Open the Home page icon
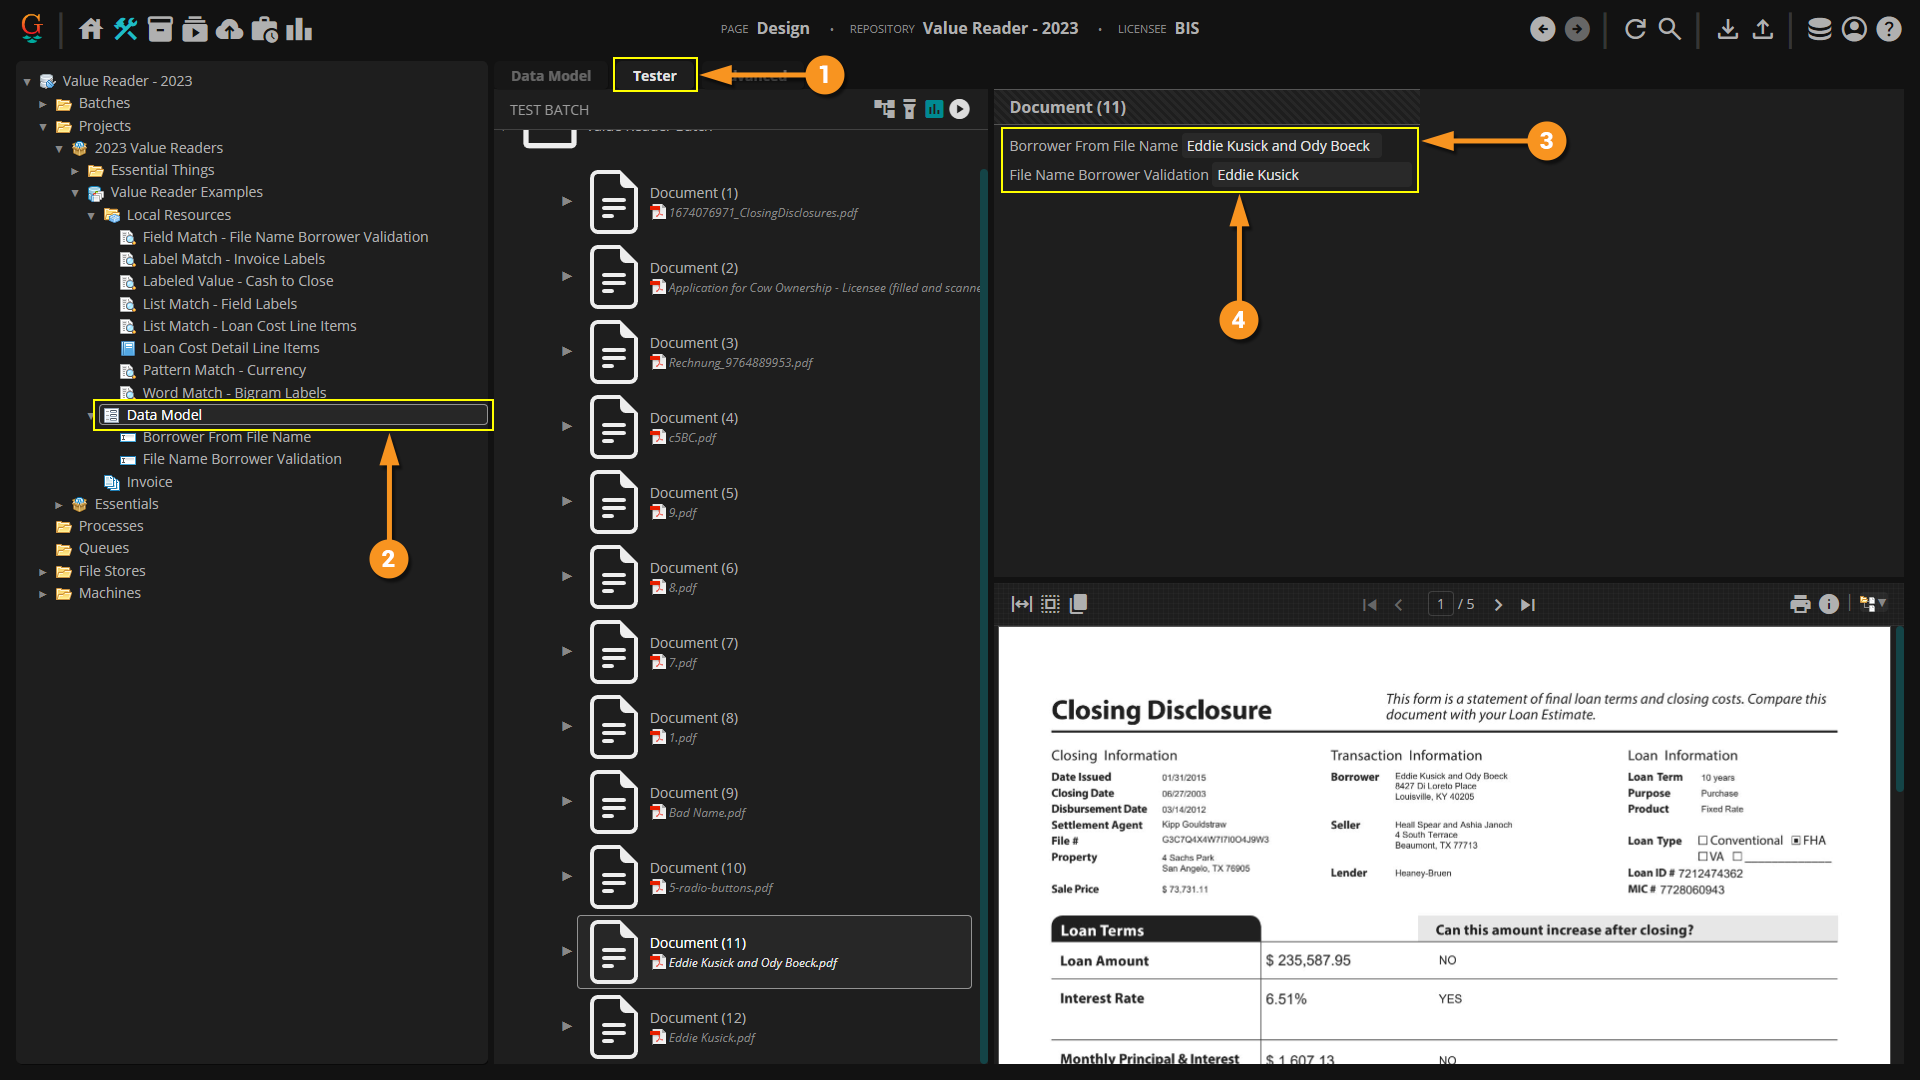Viewport: 1920px width, 1080px height. 91,29
